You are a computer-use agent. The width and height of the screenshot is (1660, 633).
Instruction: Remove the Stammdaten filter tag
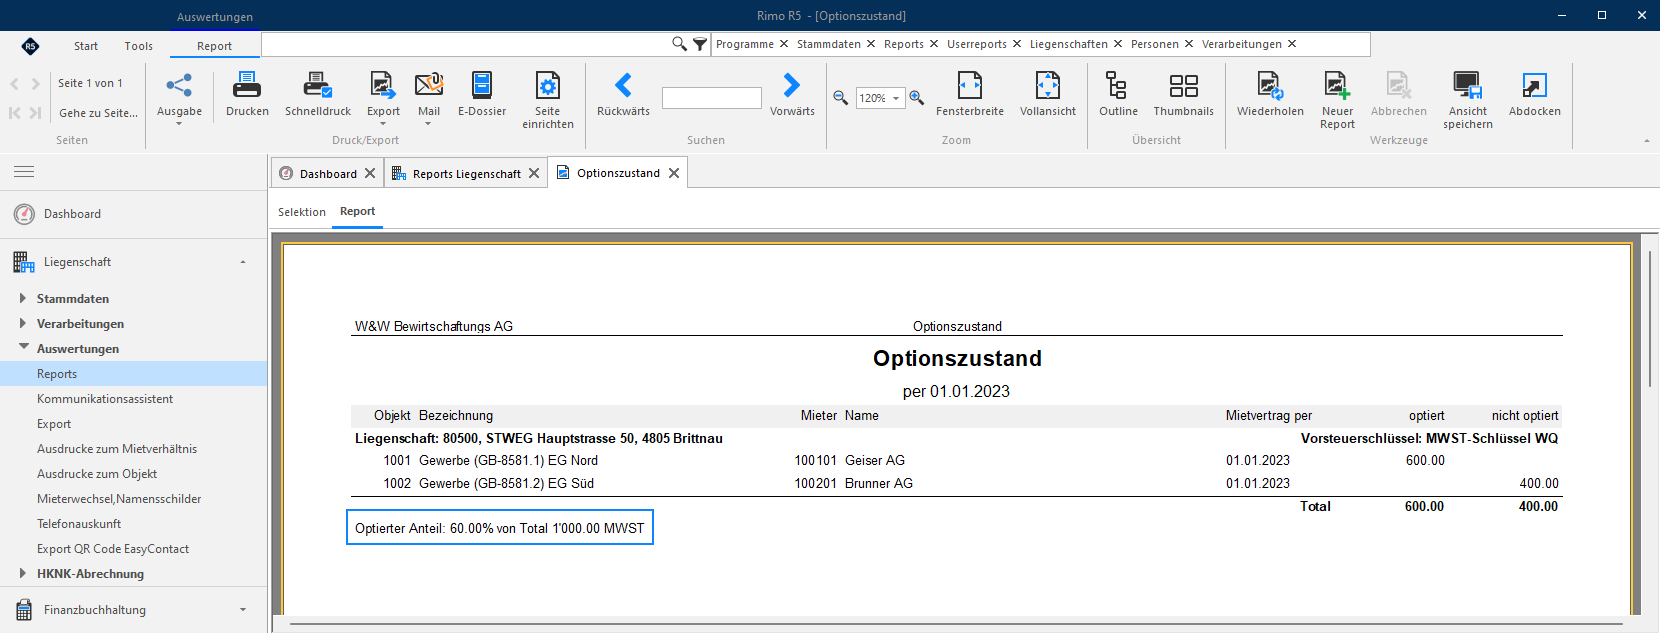point(871,44)
